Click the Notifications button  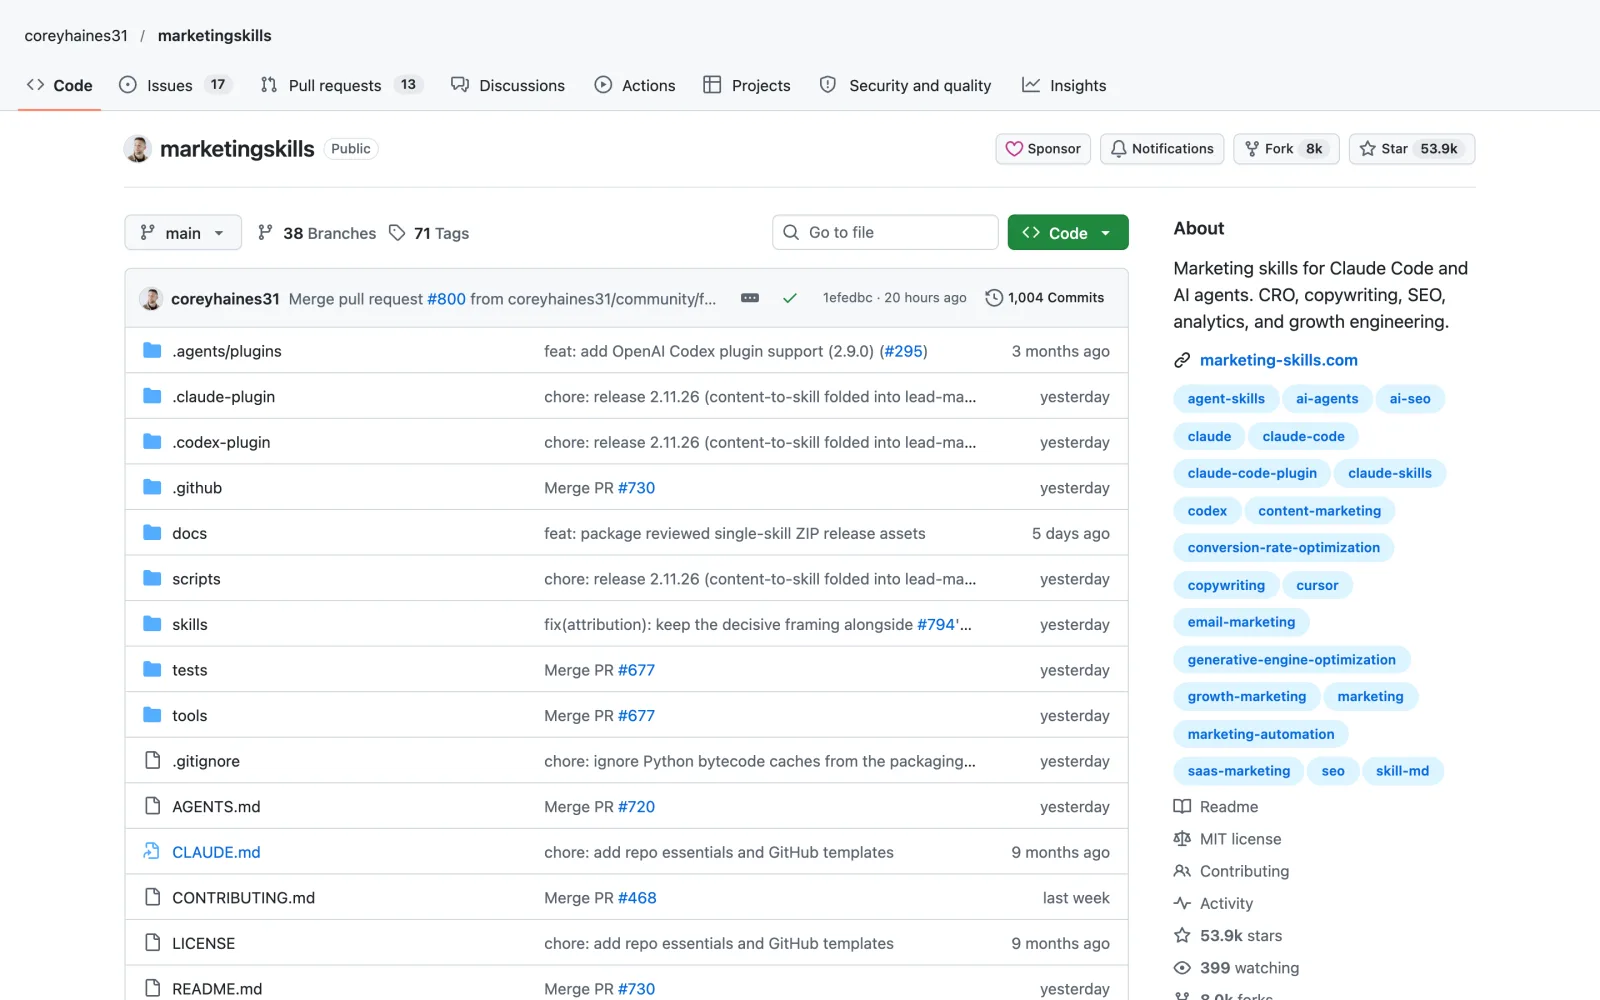(x=1162, y=149)
